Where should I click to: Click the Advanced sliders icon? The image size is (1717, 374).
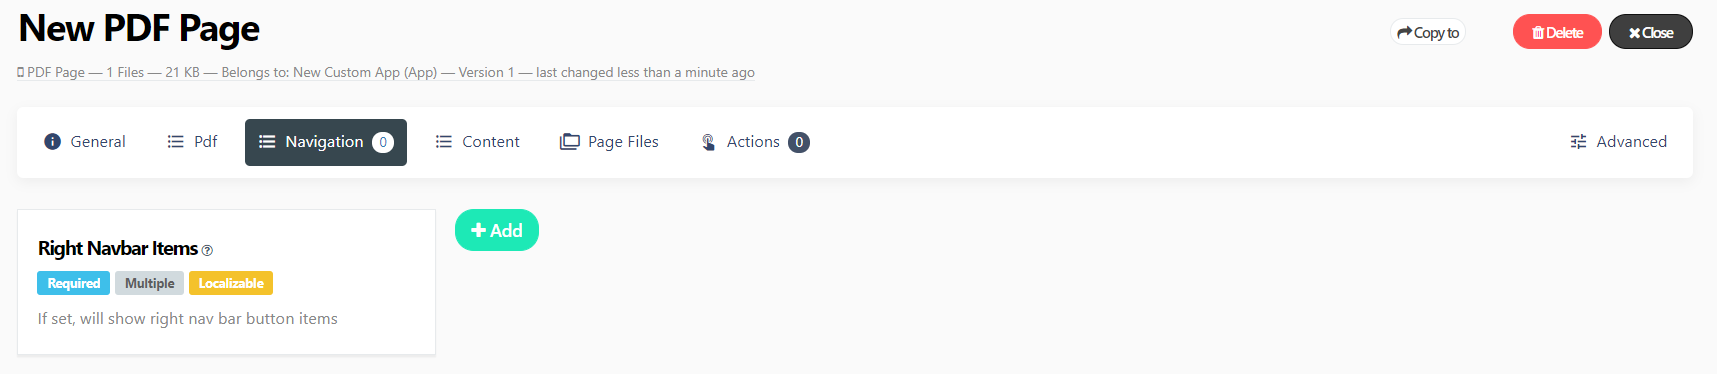point(1578,142)
